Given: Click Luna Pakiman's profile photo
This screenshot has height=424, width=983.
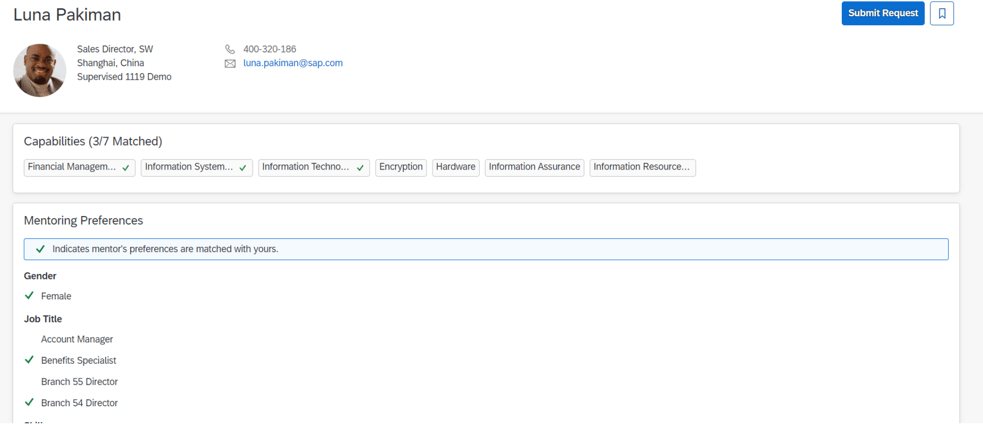Looking at the screenshot, I should pyautogui.click(x=40, y=70).
